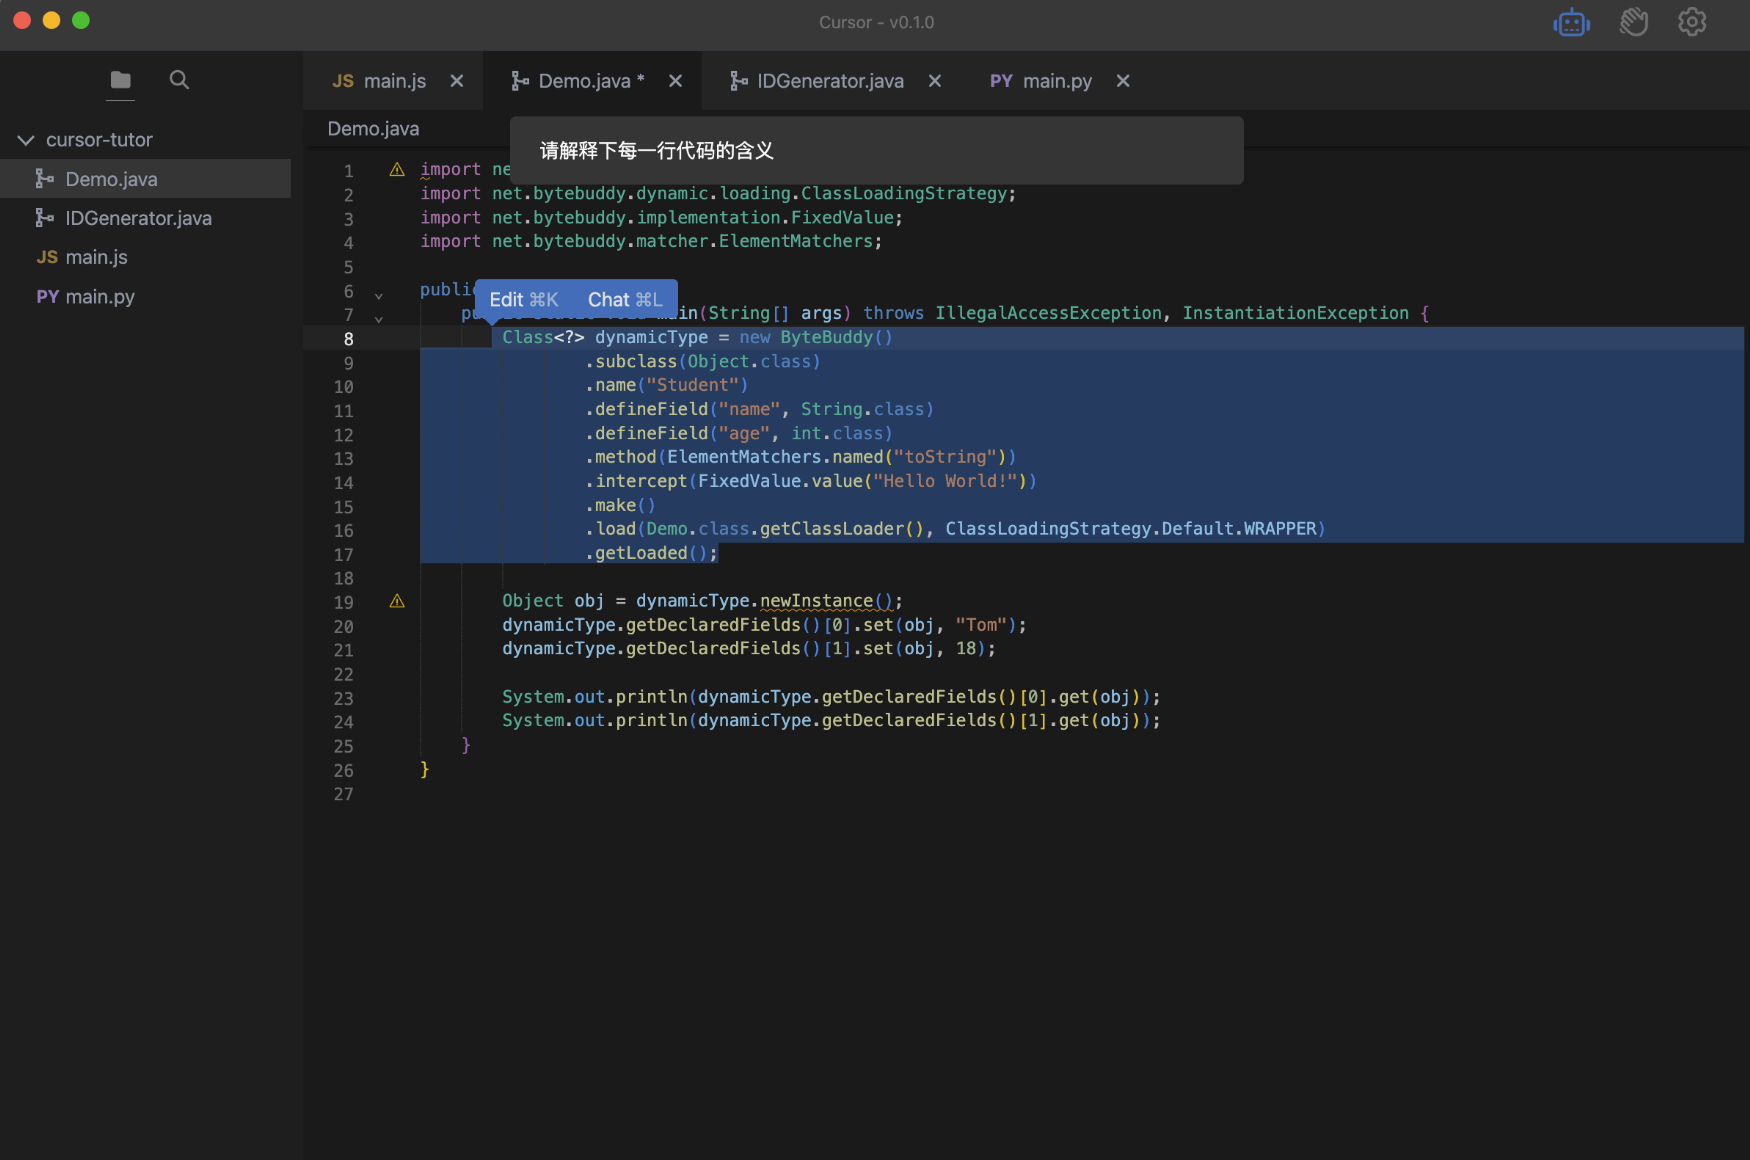Open the AI chat robot icon
The width and height of the screenshot is (1750, 1160).
[x=1571, y=22]
